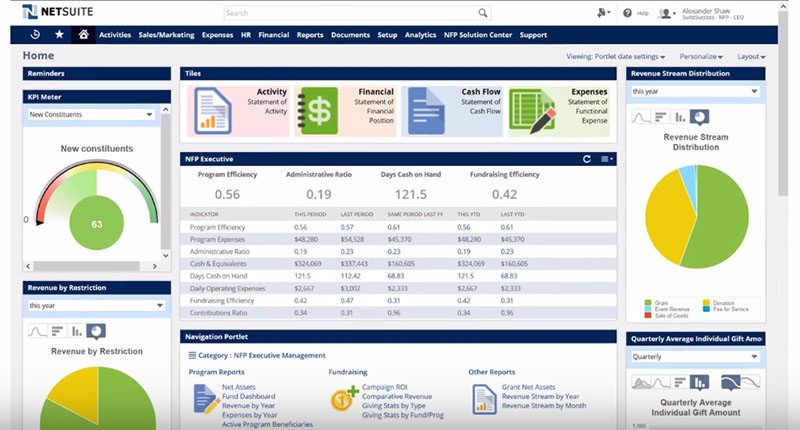800x430 pixels.
Task: Open the Quarterly period dropdown
Action: pyautogui.click(x=695, y=357)
